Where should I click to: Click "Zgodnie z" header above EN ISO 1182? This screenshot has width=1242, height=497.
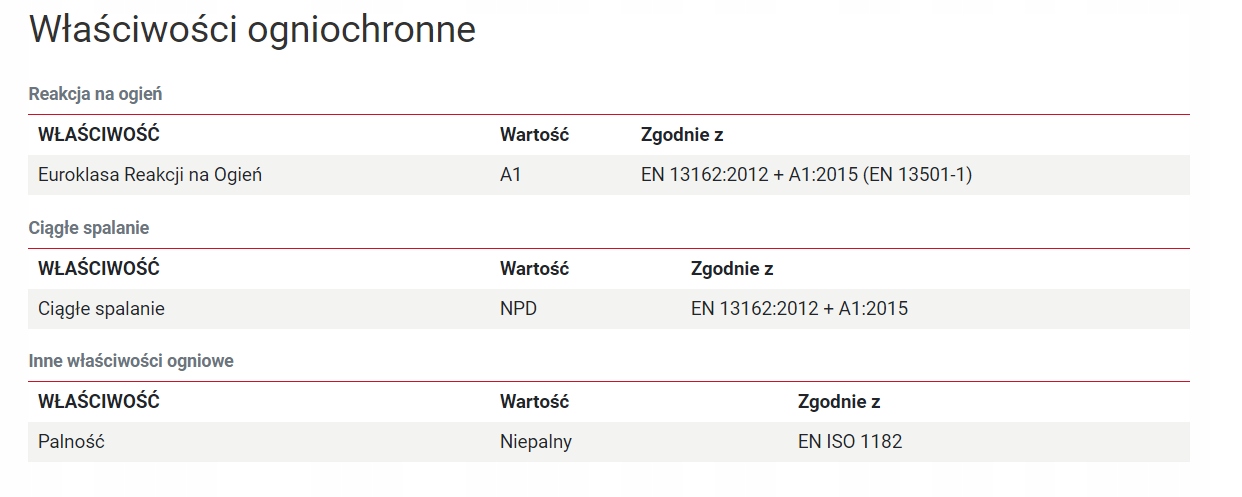click(839, 402)
